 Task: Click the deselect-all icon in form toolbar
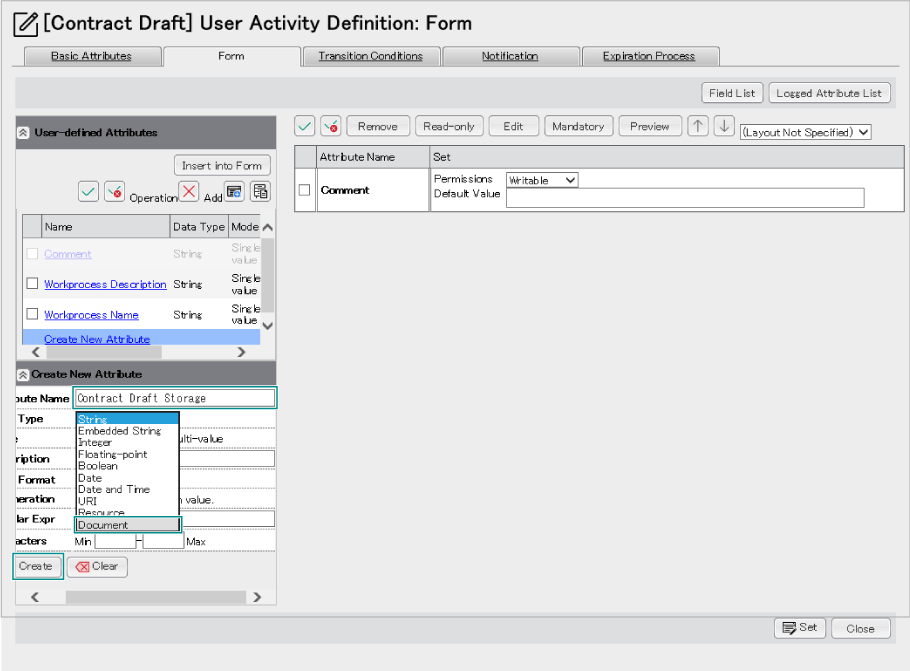tap(331, 125)
